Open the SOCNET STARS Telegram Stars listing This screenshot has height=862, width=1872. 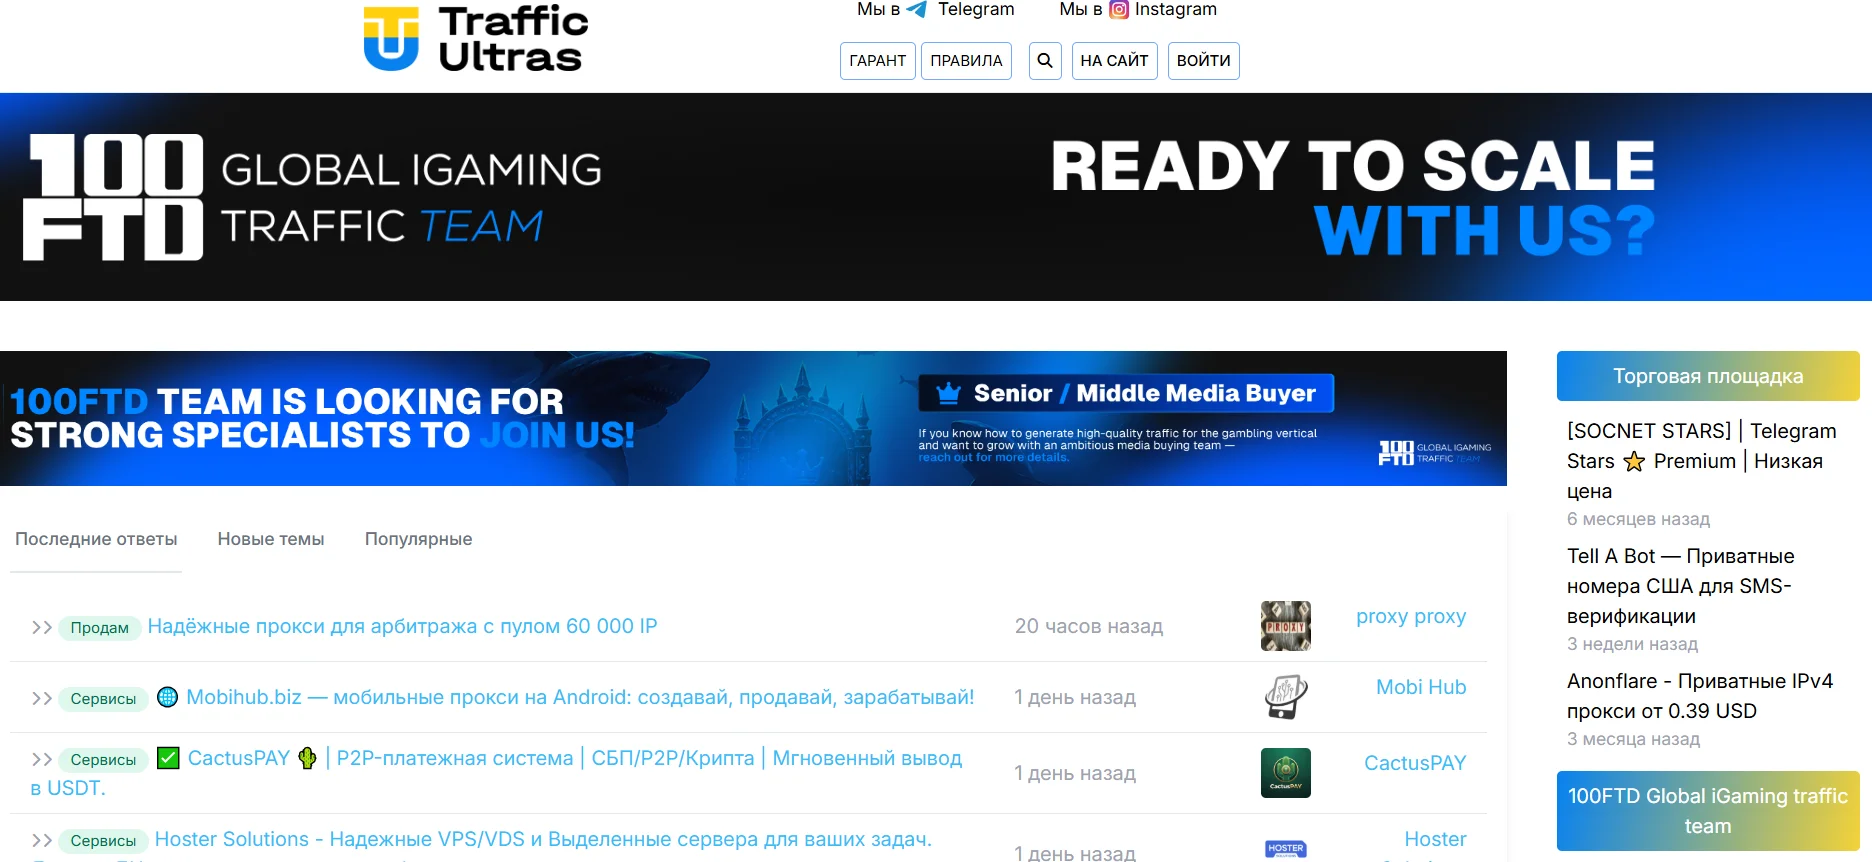pos(1702,461)
